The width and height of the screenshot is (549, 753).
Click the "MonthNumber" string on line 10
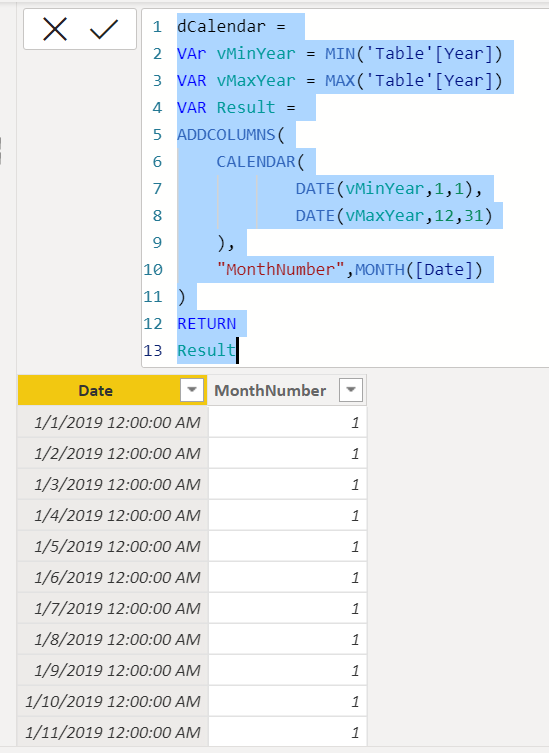pyautogui.click(x=281, y=269)
